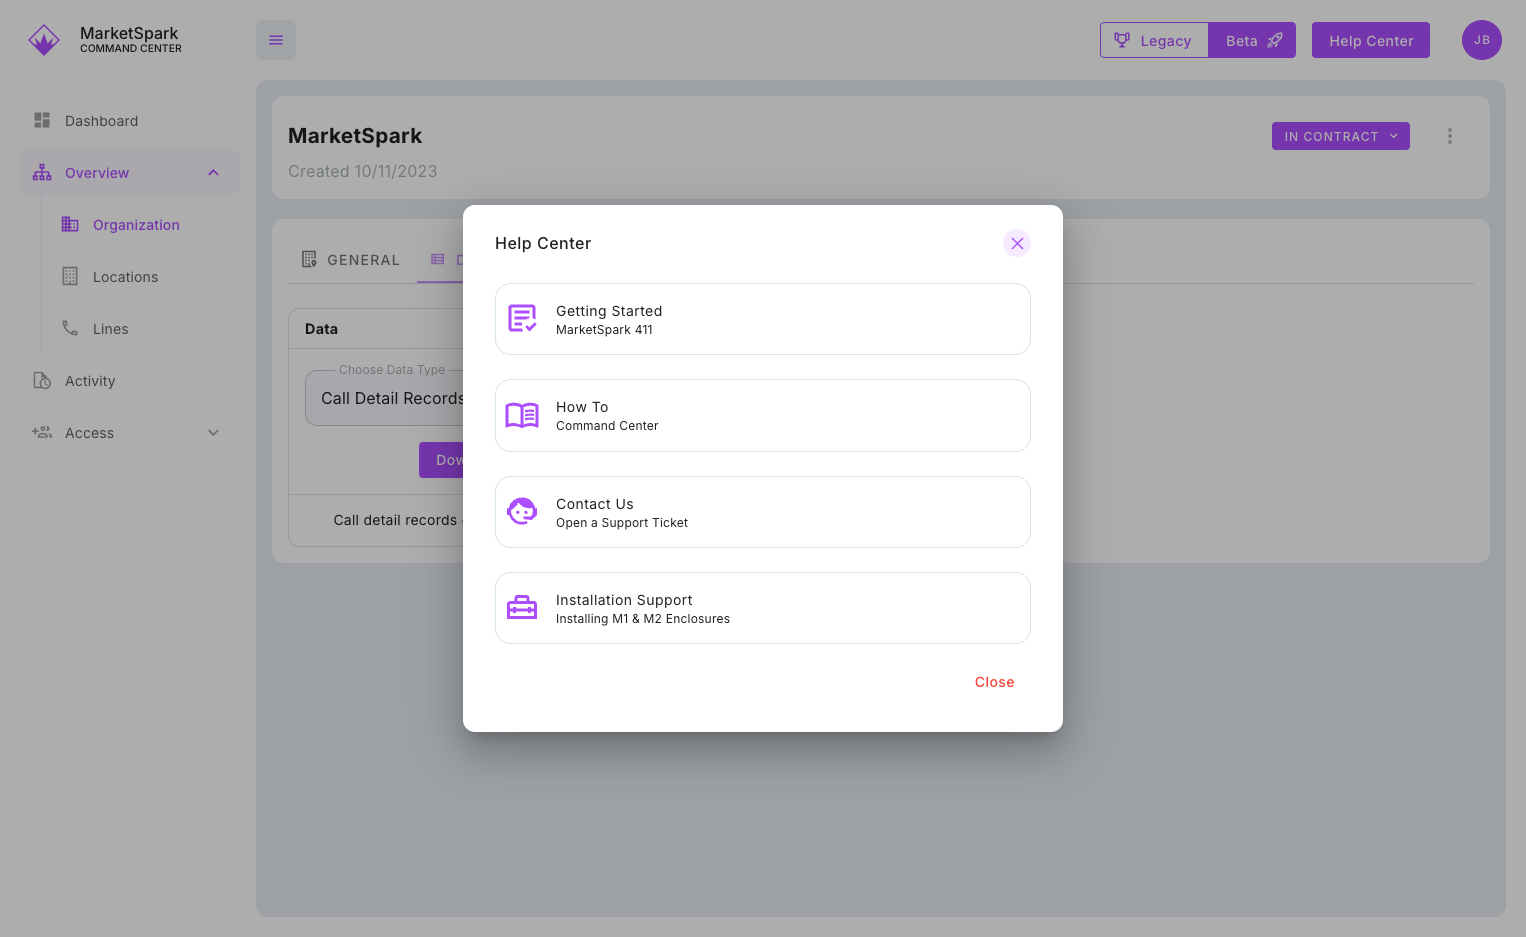Click the Getting Started document icon

coord(522,318)
